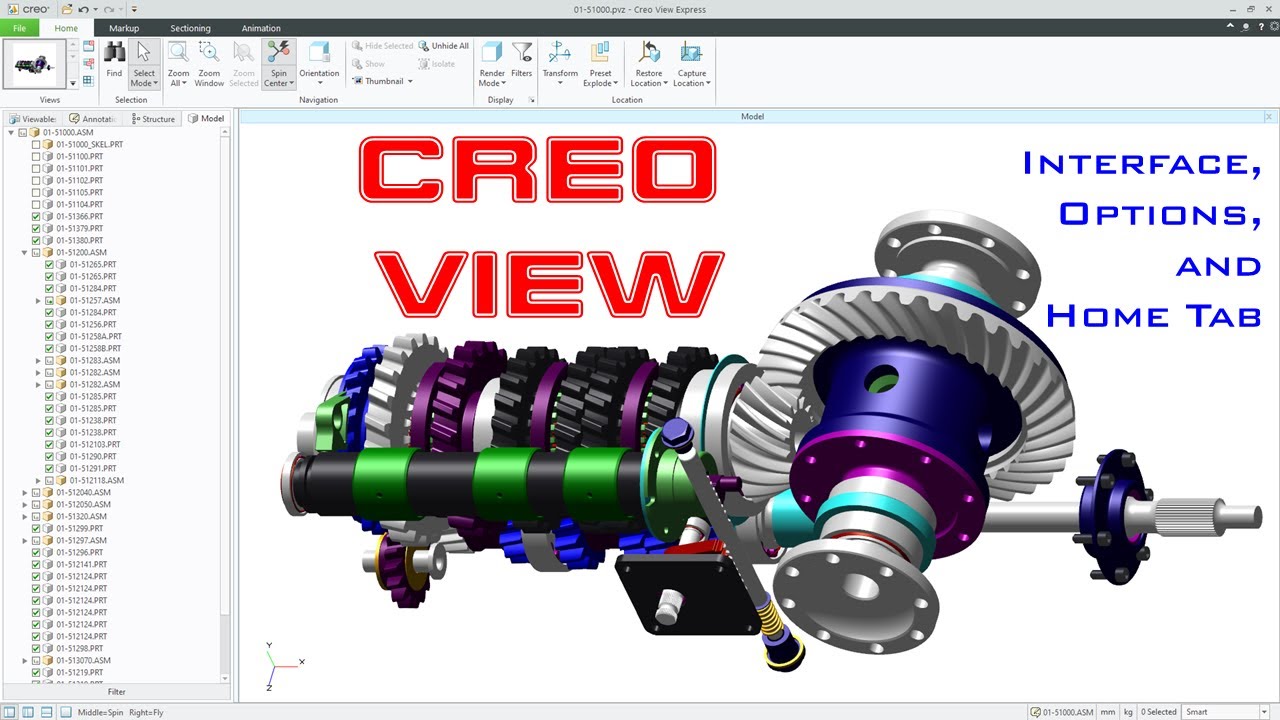This screenshot has width=1280, height=720.
Task: Click the third panel layout icon in status bar
Action: (46, 712)
